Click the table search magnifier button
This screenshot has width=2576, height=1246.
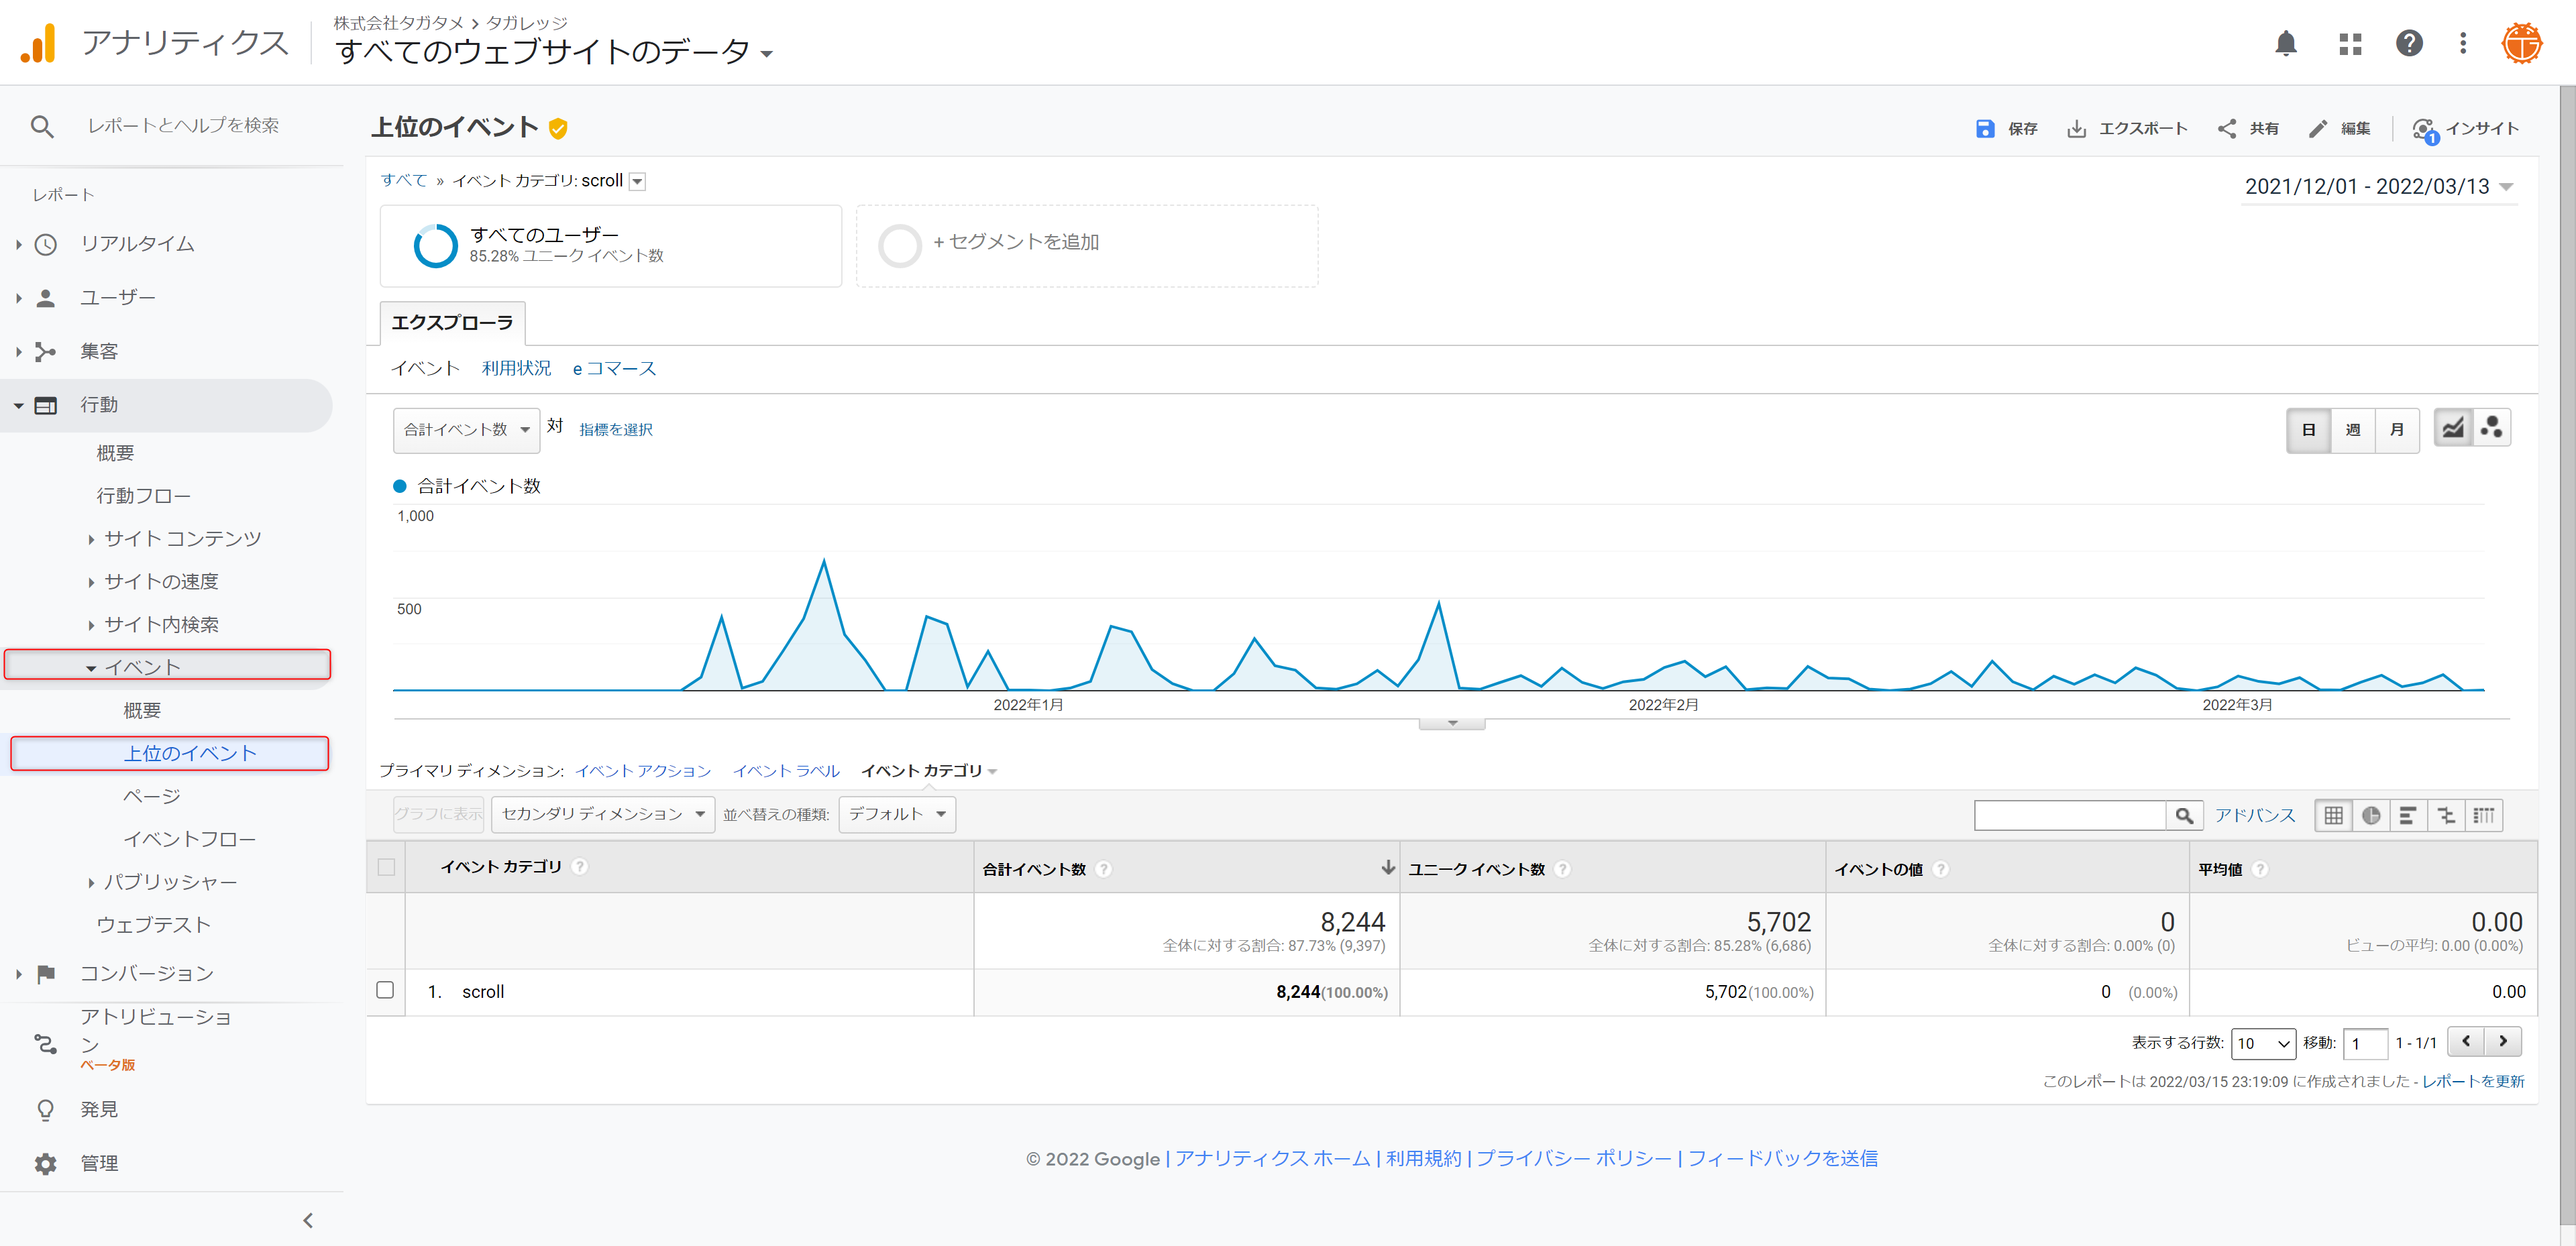tap(2185, 815)
